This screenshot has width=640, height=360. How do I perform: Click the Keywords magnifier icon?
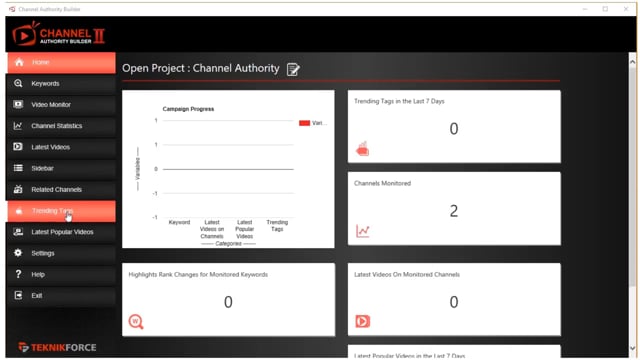(x=18, y=83)
